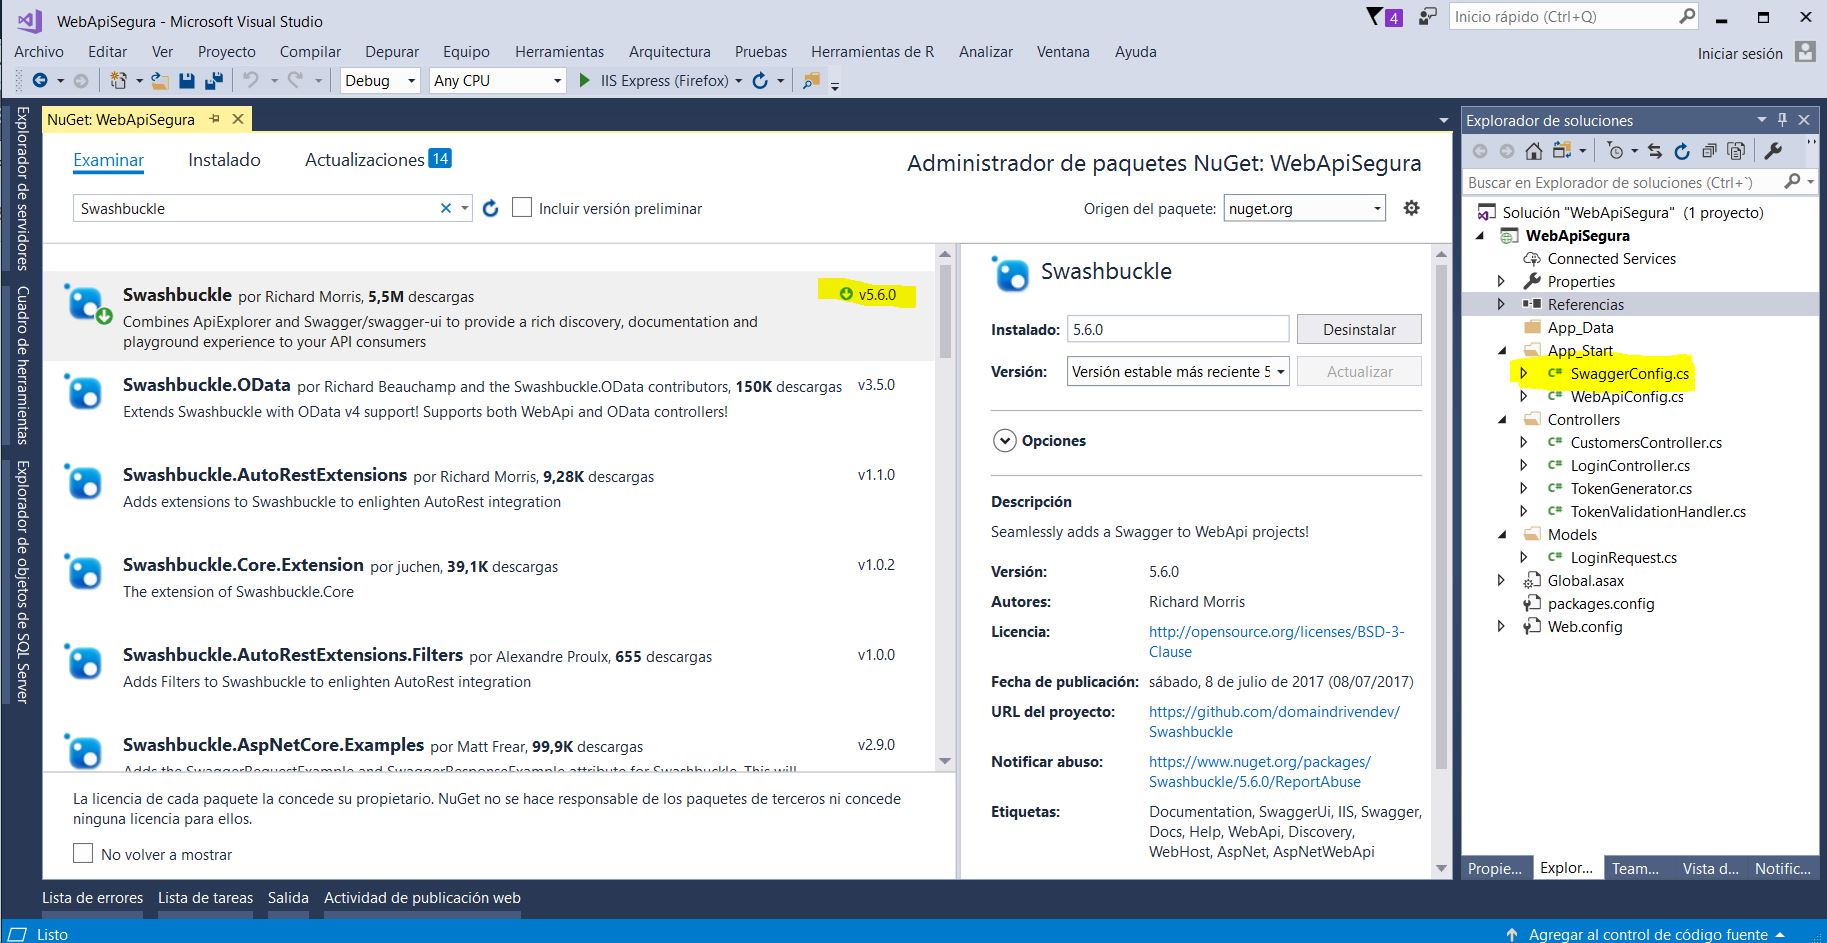This screenshot has width=1827, height=943.
Task: Click the Inicio rápido search box
Action: coord(1564,17)
